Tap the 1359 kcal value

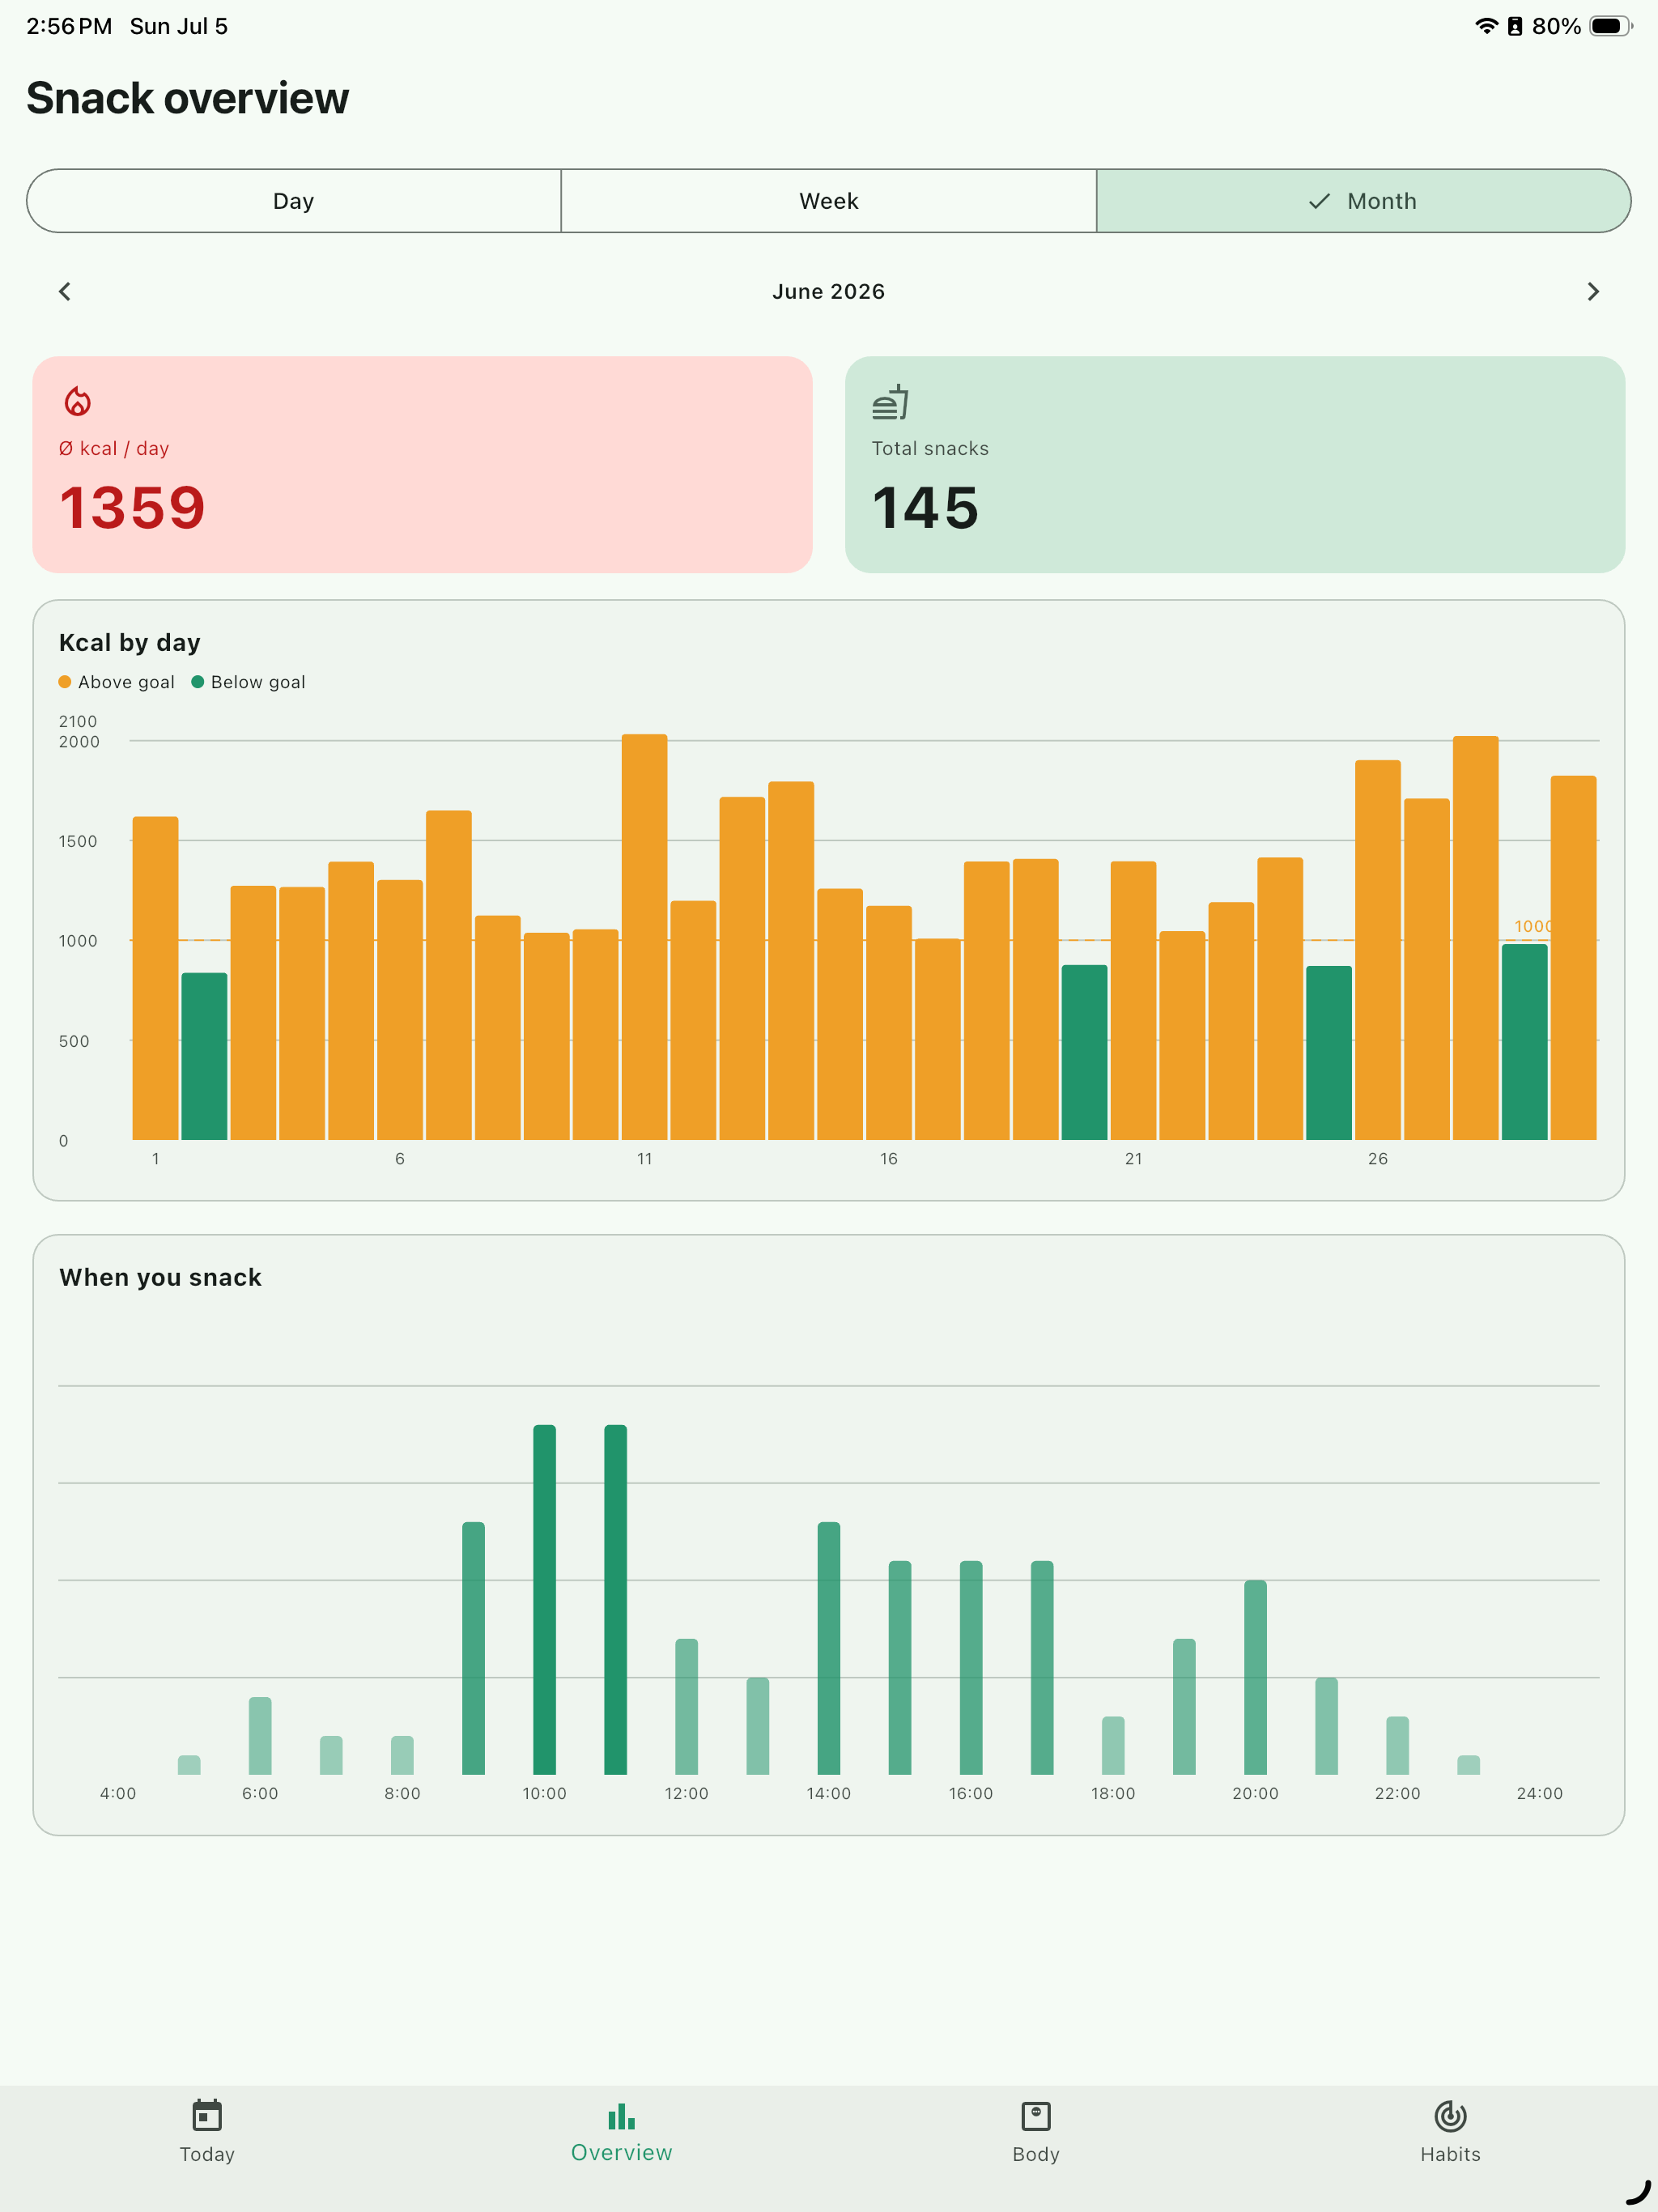[132, 508]
